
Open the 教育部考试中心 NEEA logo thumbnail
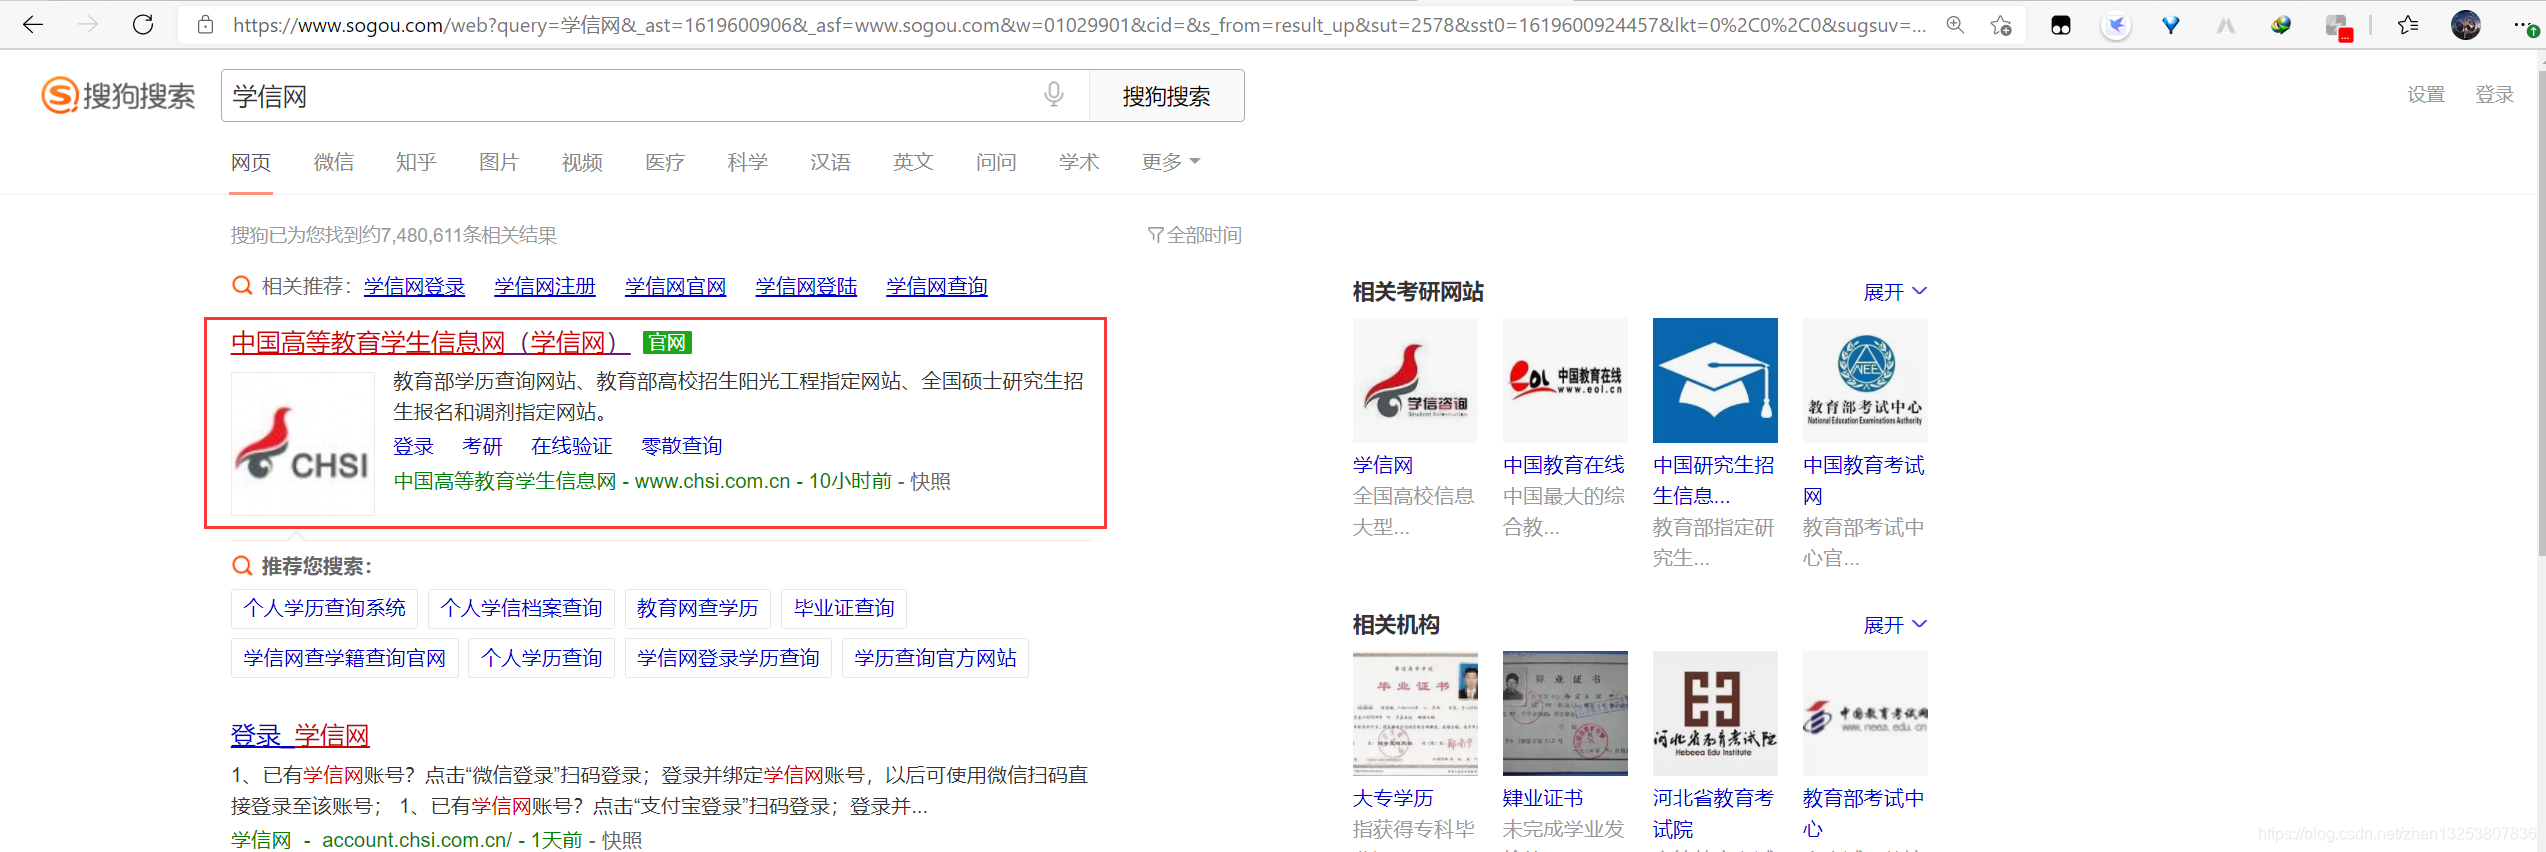point(1865,380)
